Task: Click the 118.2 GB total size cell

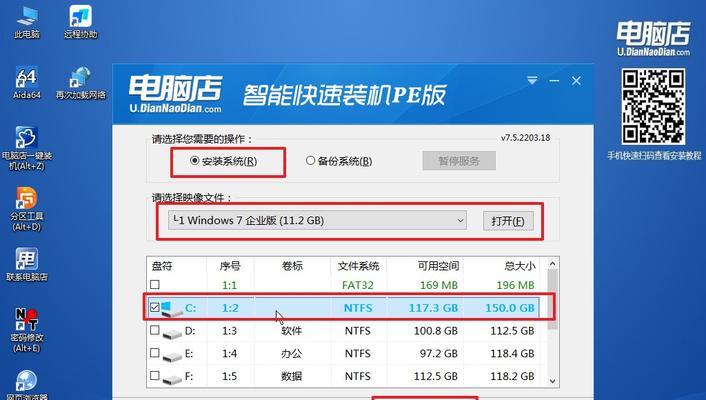Action: tap(512, 376)
